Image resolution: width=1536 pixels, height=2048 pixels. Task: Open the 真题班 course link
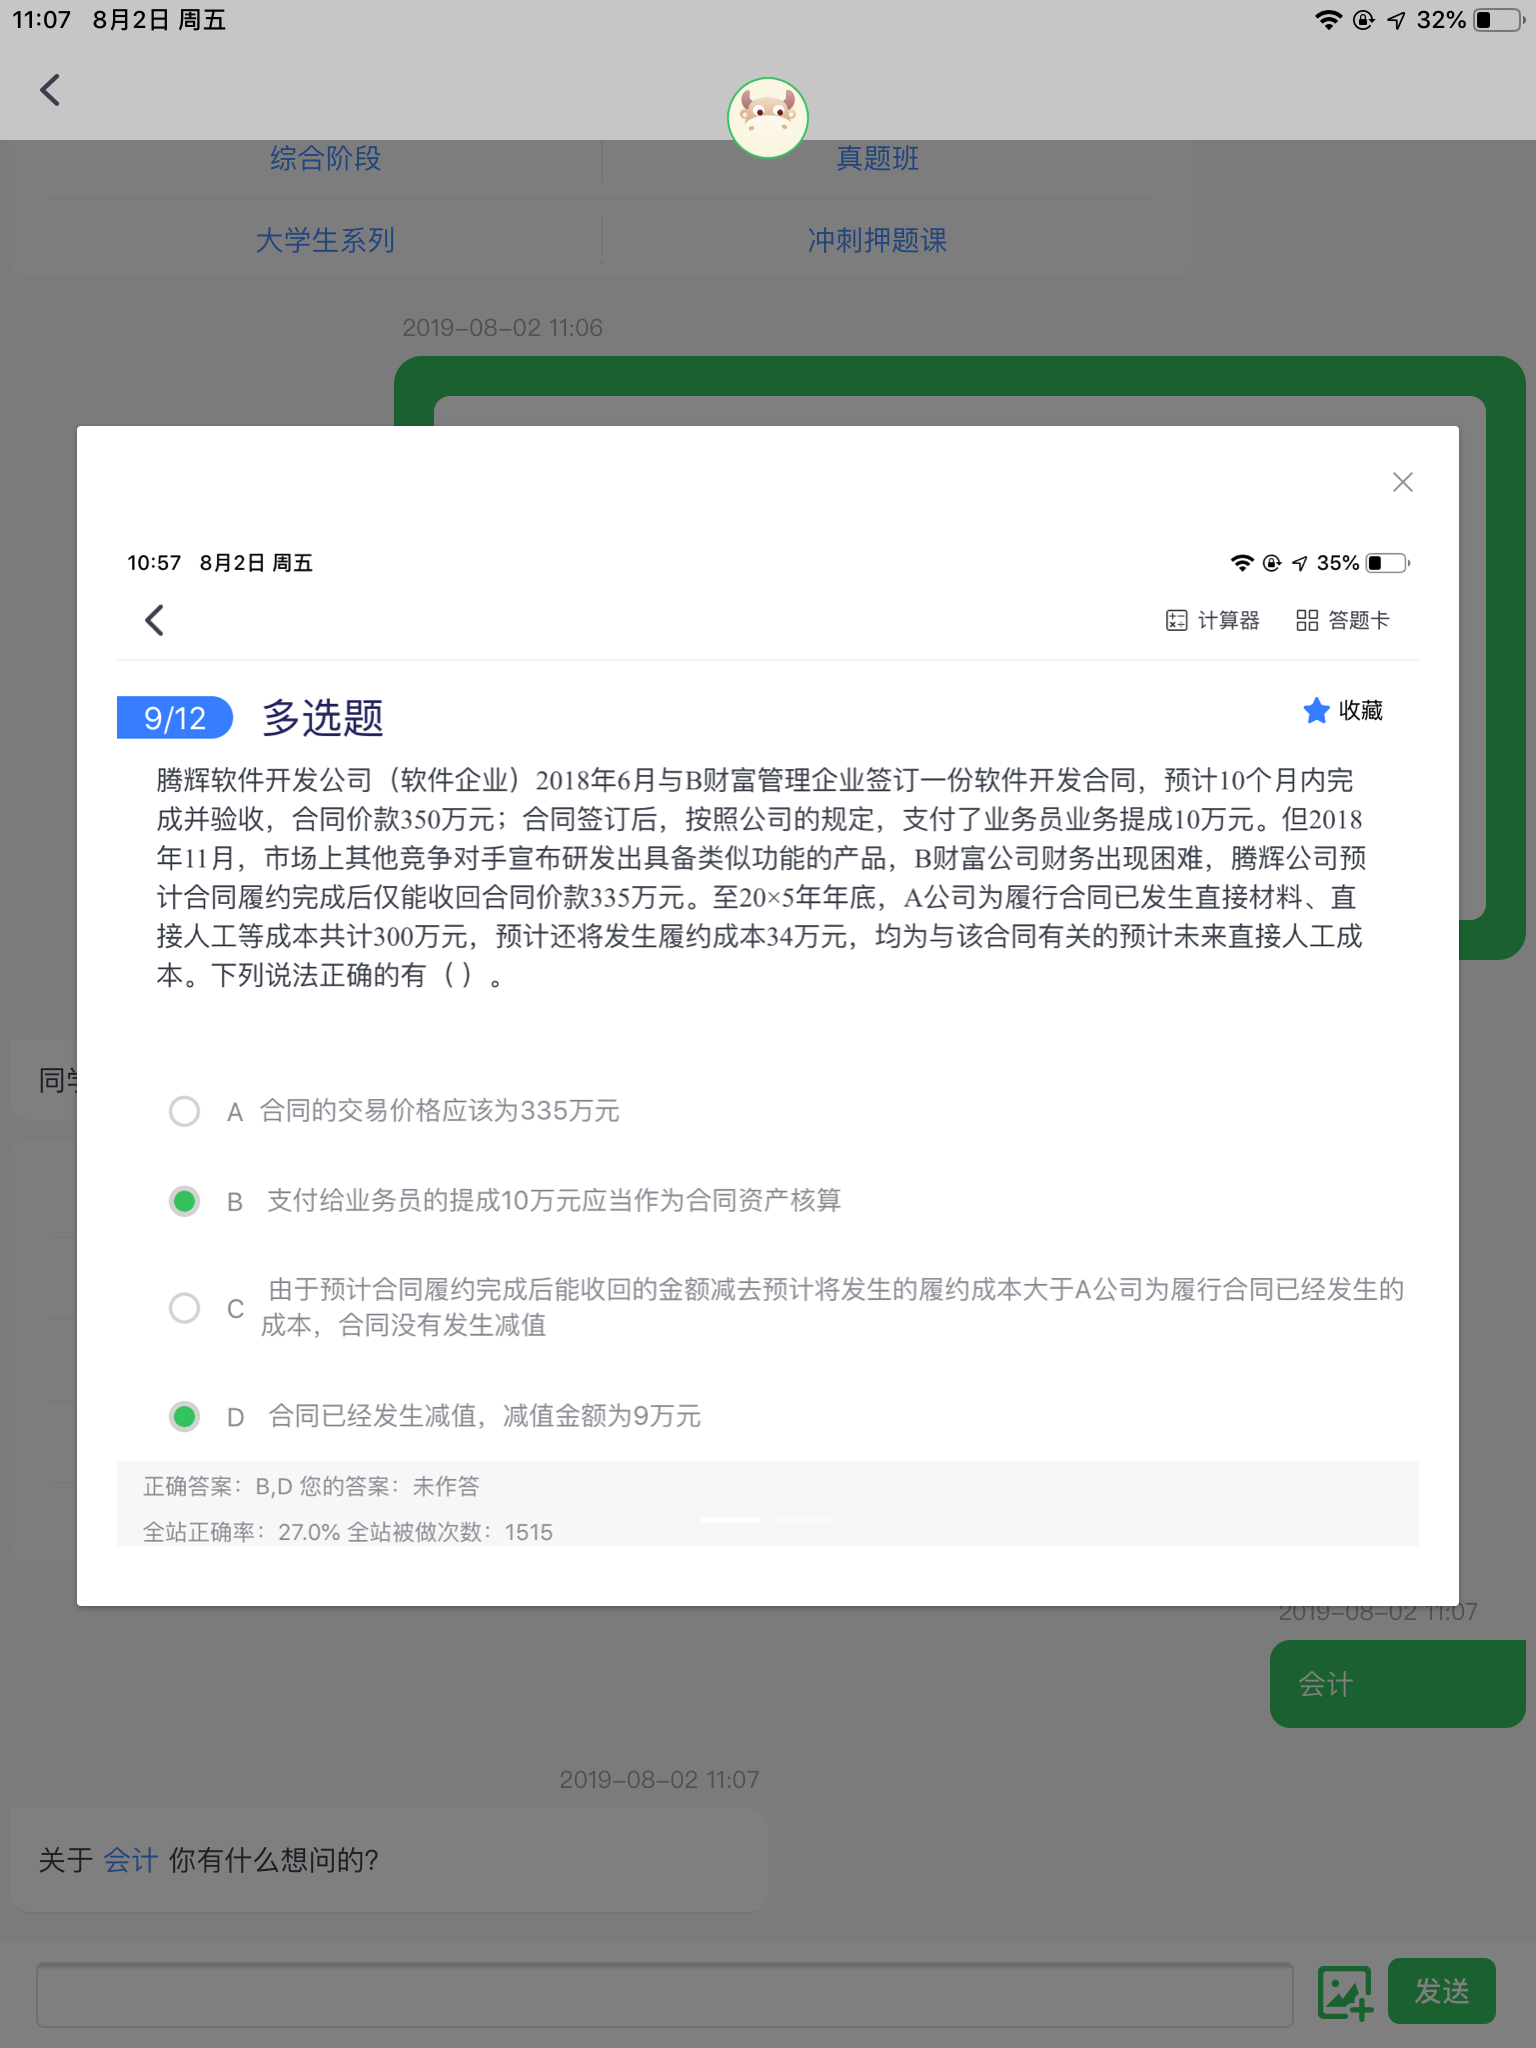(877, 158)
